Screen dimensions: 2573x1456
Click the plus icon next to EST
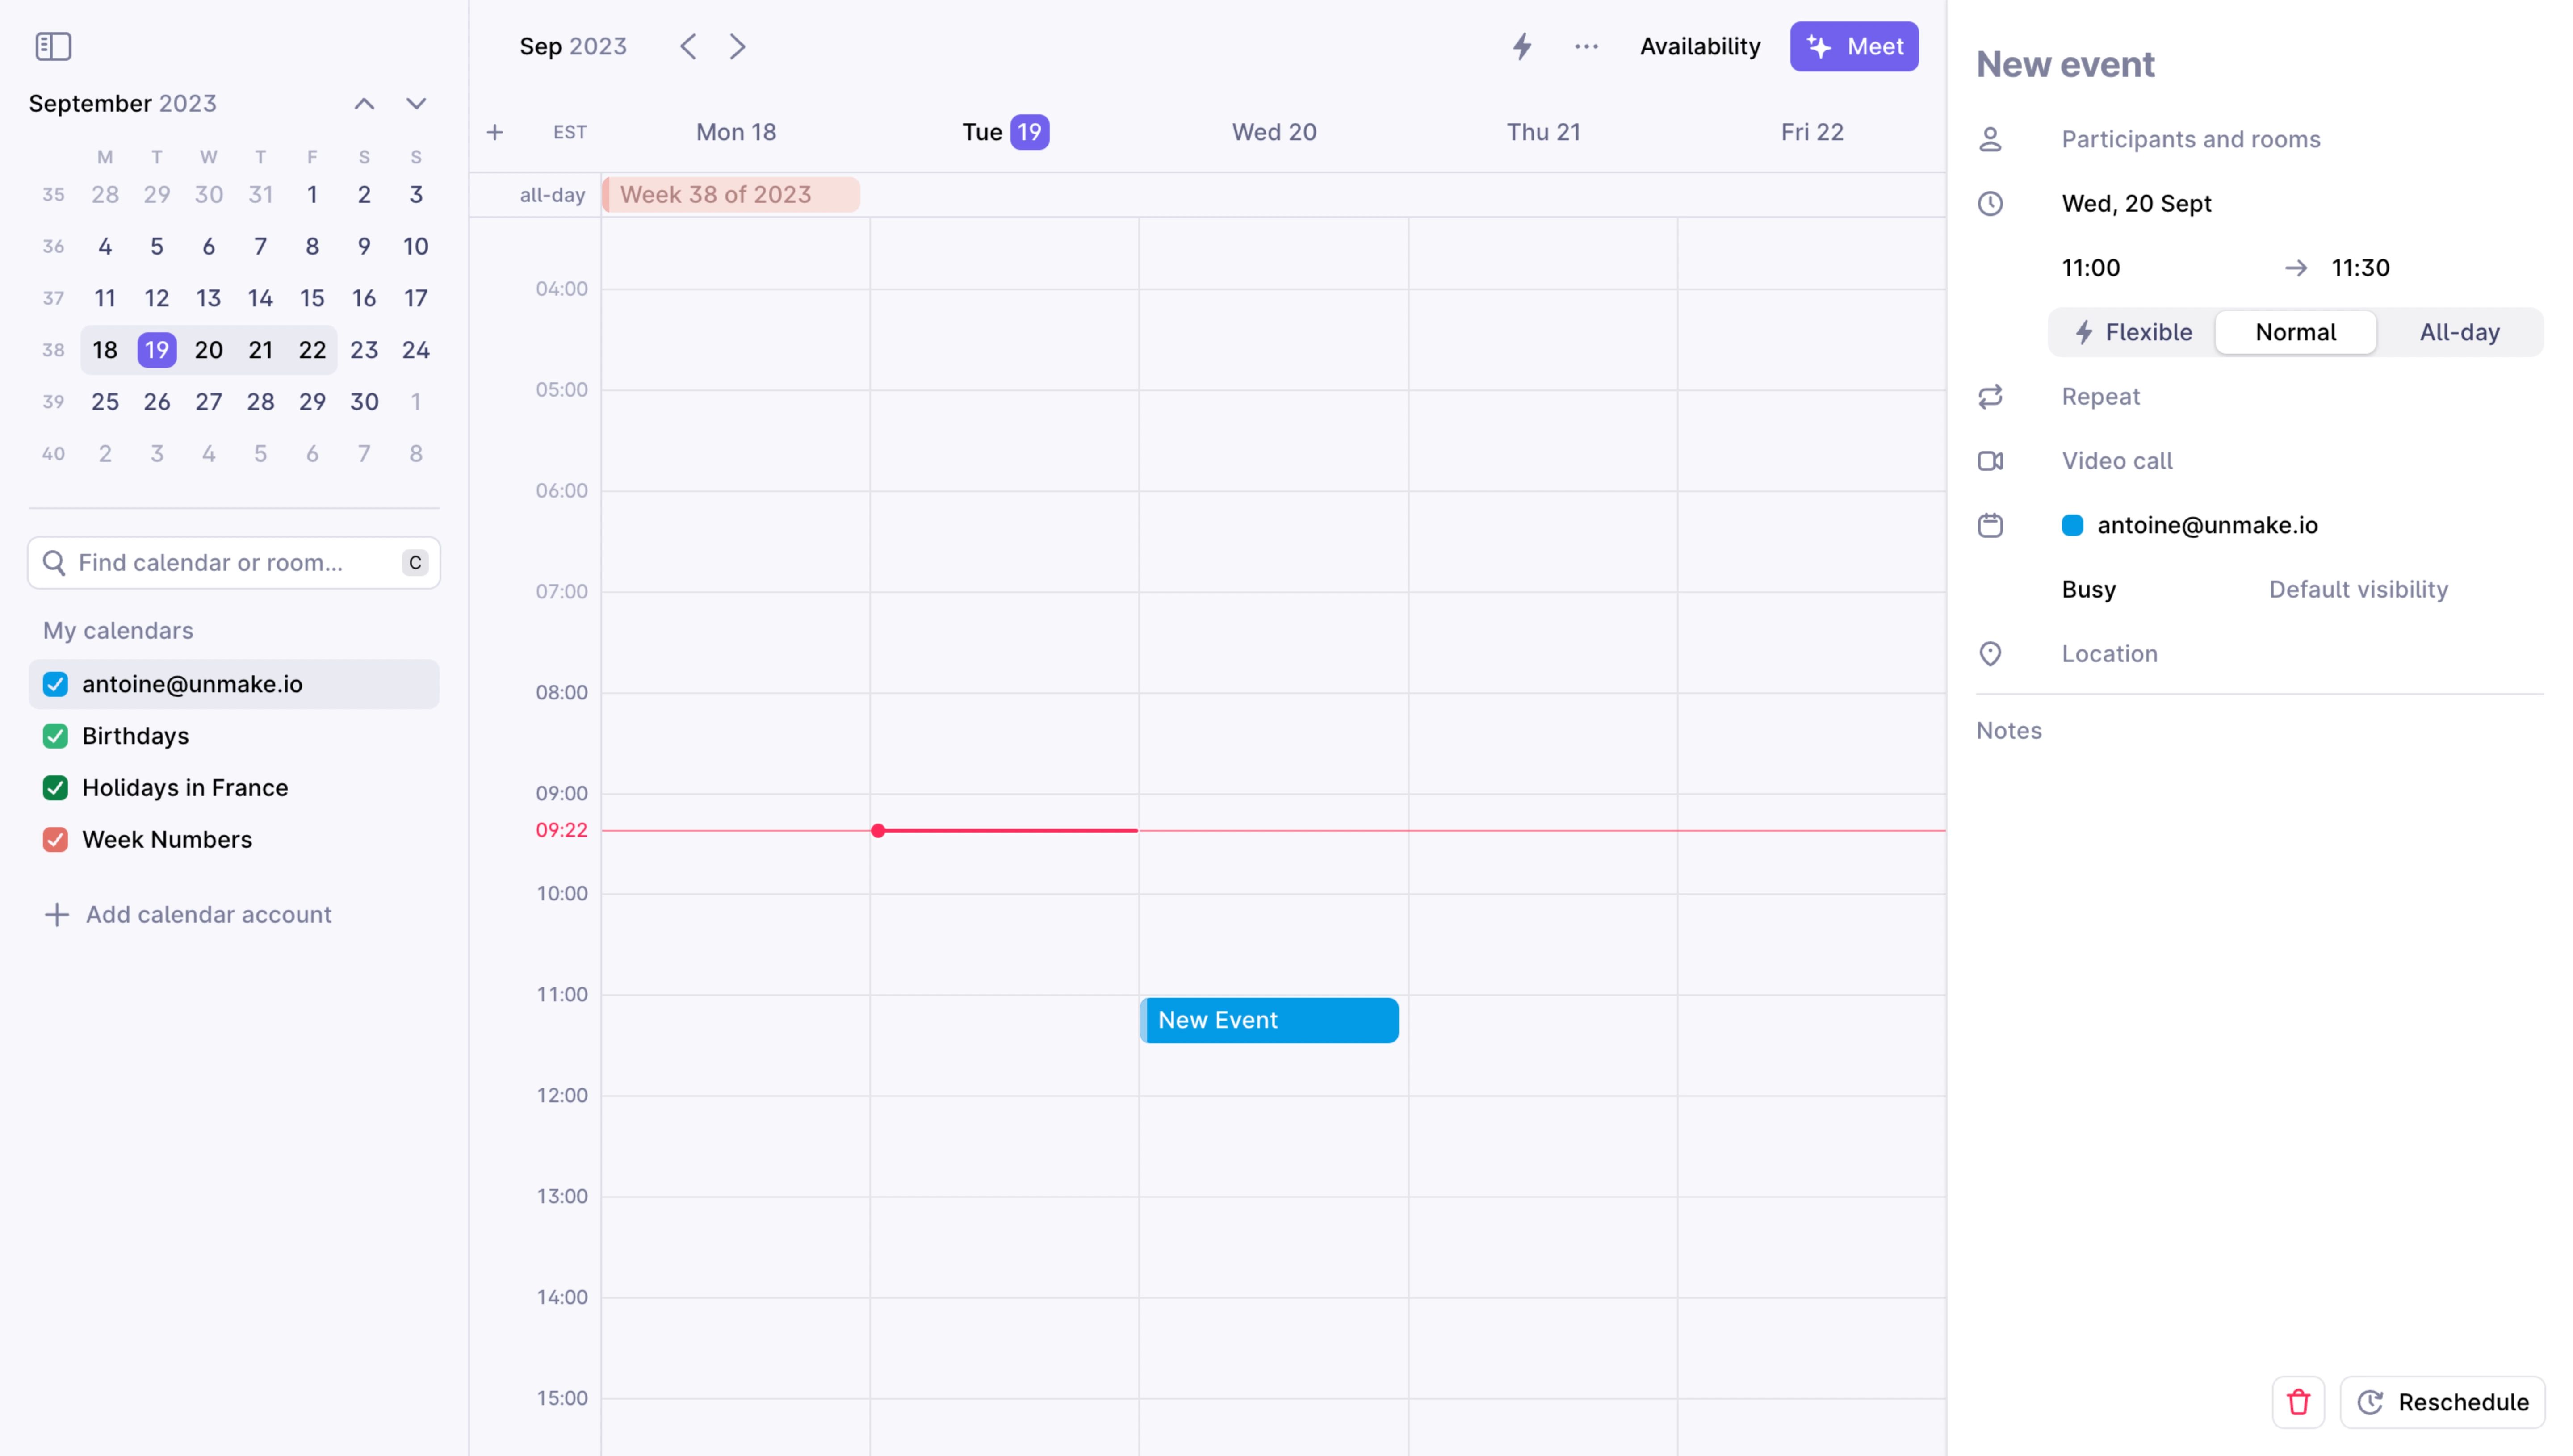495,132
